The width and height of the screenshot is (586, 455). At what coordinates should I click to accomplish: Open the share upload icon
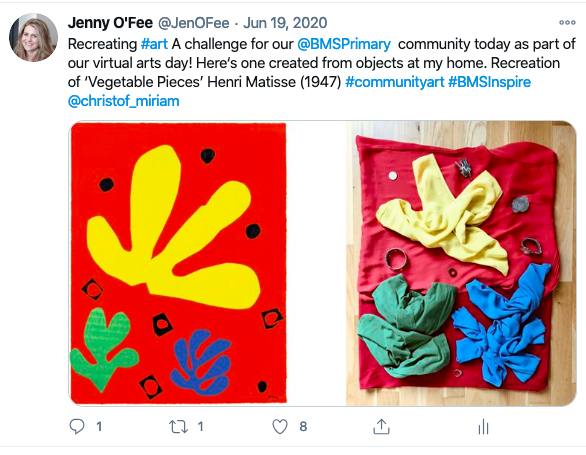[381, 427]
